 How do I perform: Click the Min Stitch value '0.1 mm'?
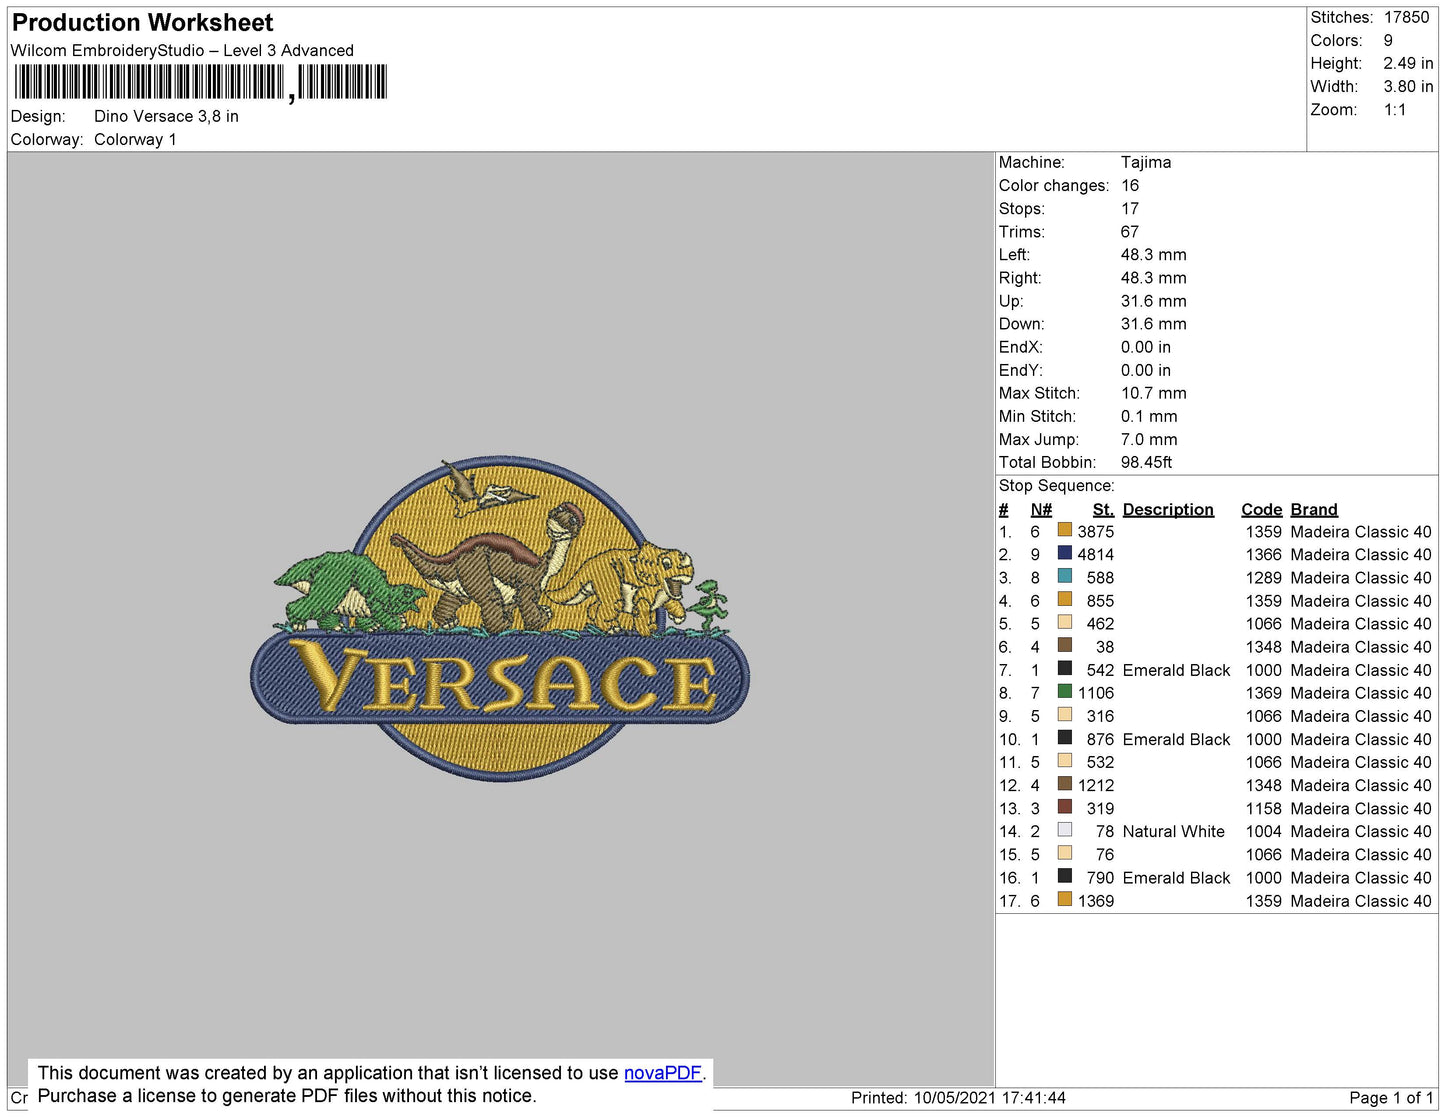coord(1149,416)
